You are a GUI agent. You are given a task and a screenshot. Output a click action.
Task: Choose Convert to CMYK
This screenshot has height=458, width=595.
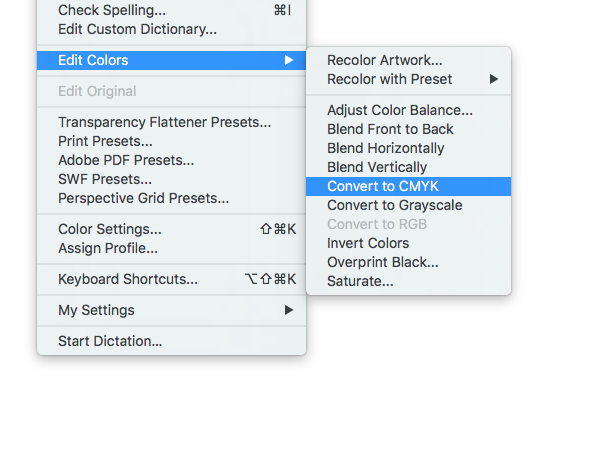coord(408,186)
